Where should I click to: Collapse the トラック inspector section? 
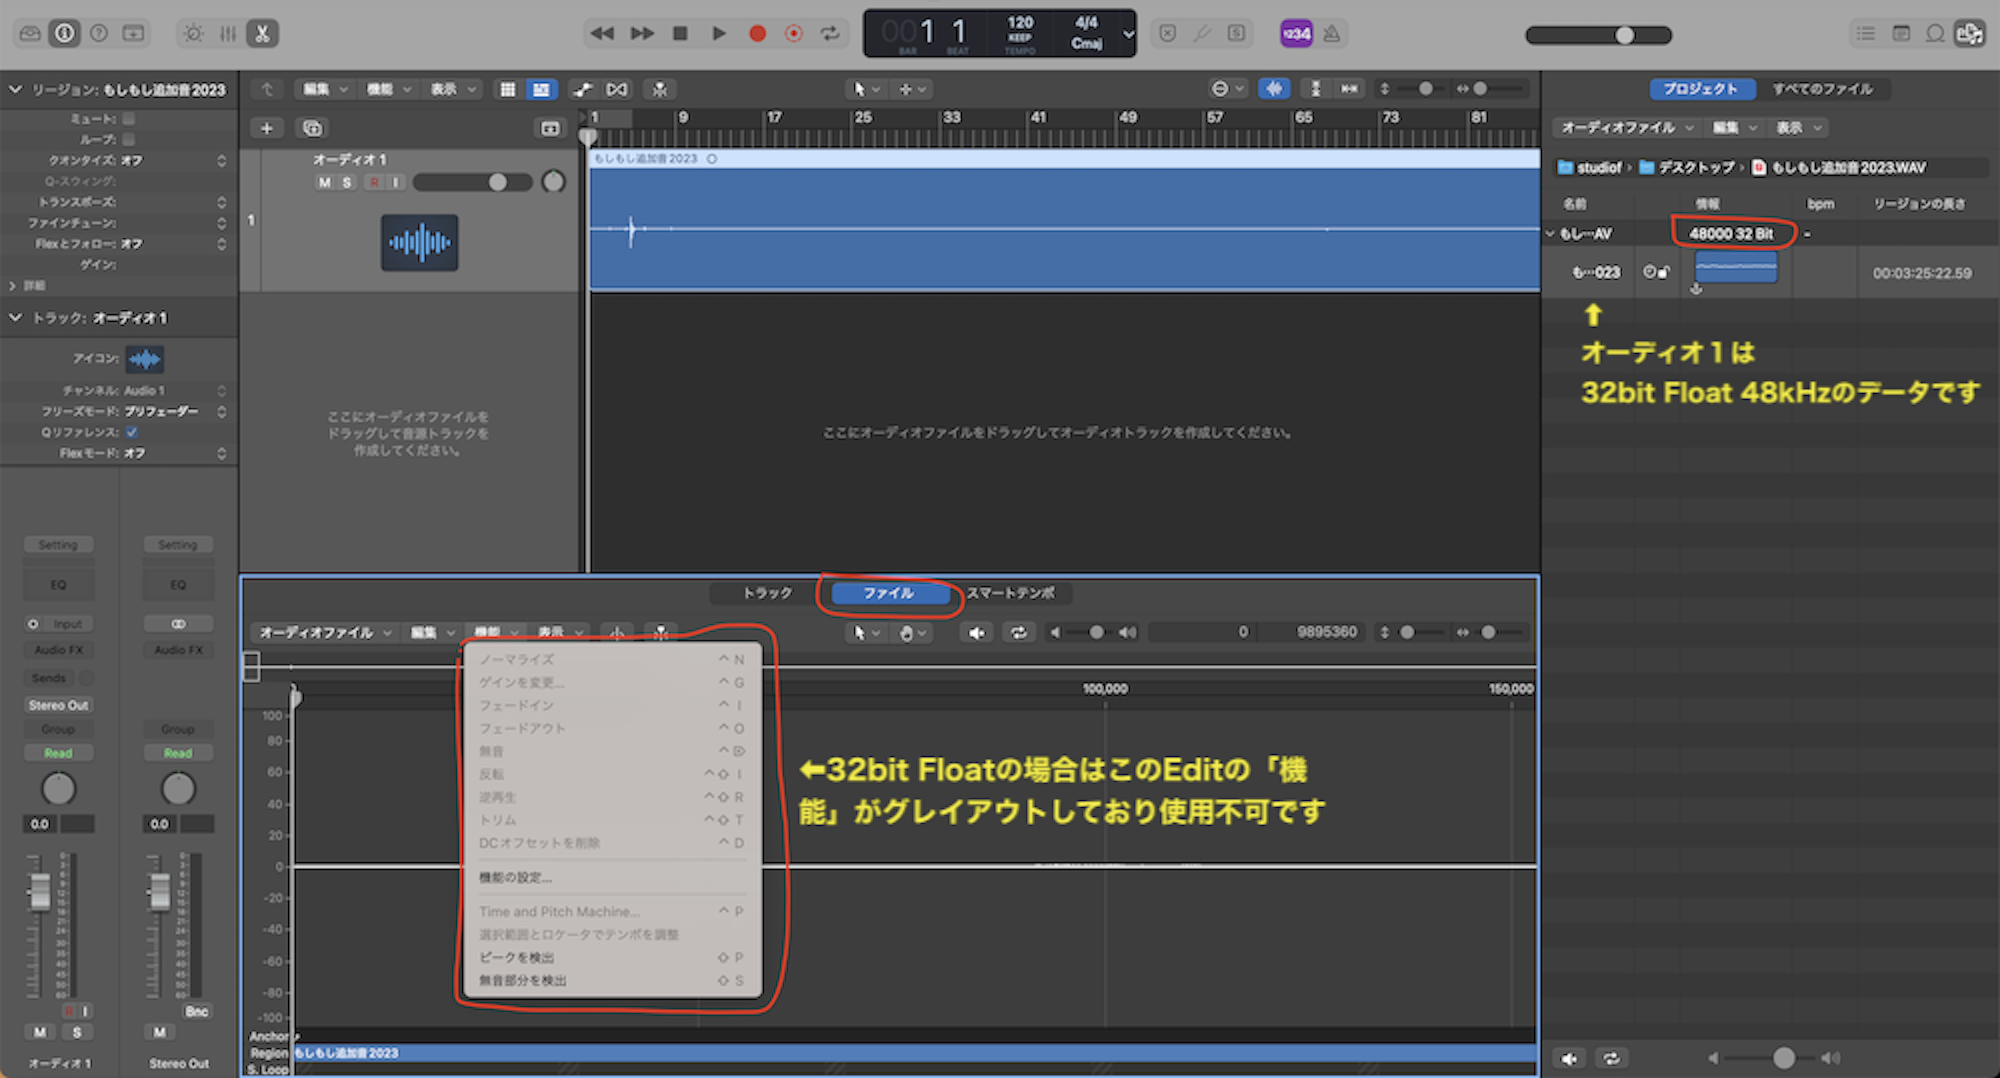coord(15,318)
